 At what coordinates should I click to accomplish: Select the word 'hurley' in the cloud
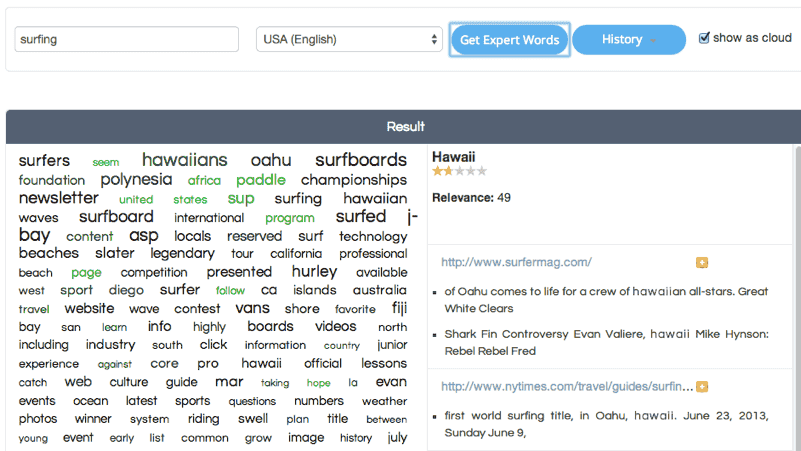(314, 272)
